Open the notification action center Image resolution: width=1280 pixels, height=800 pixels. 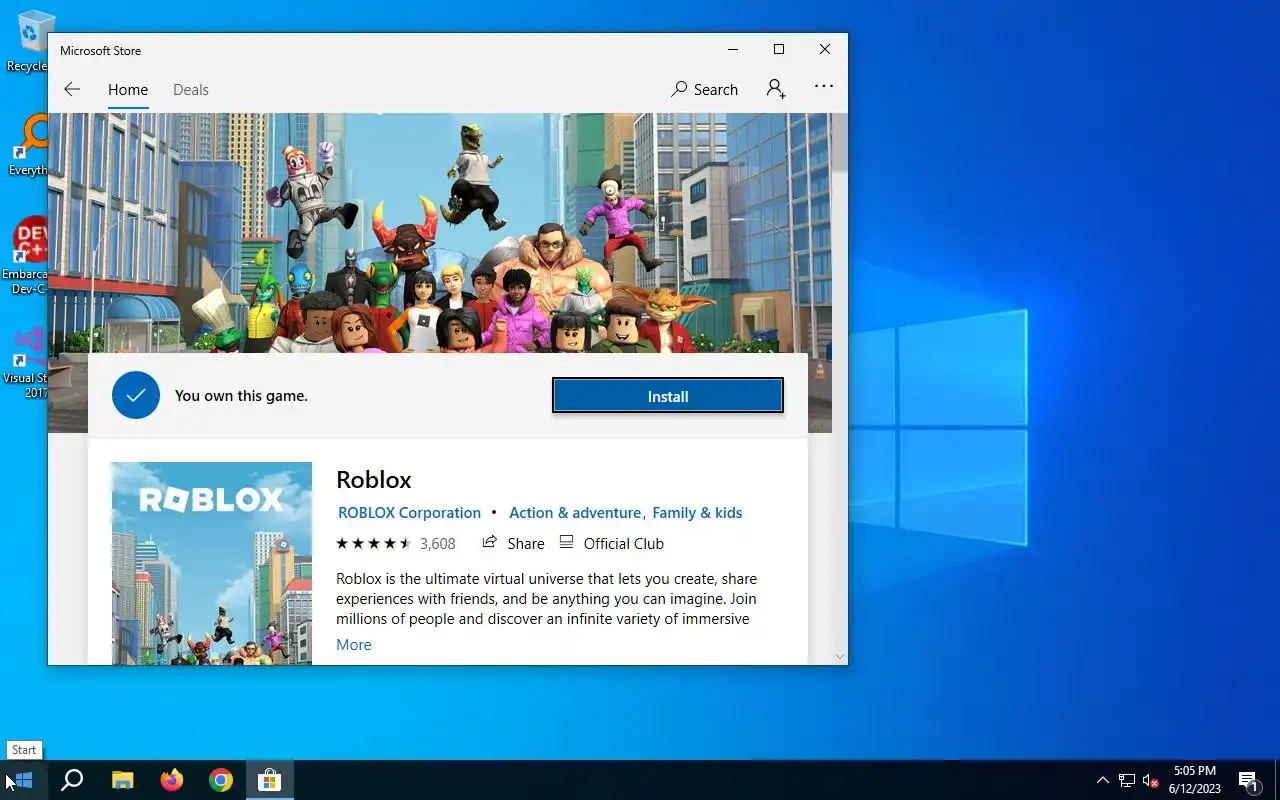[x=1248, y=780]
